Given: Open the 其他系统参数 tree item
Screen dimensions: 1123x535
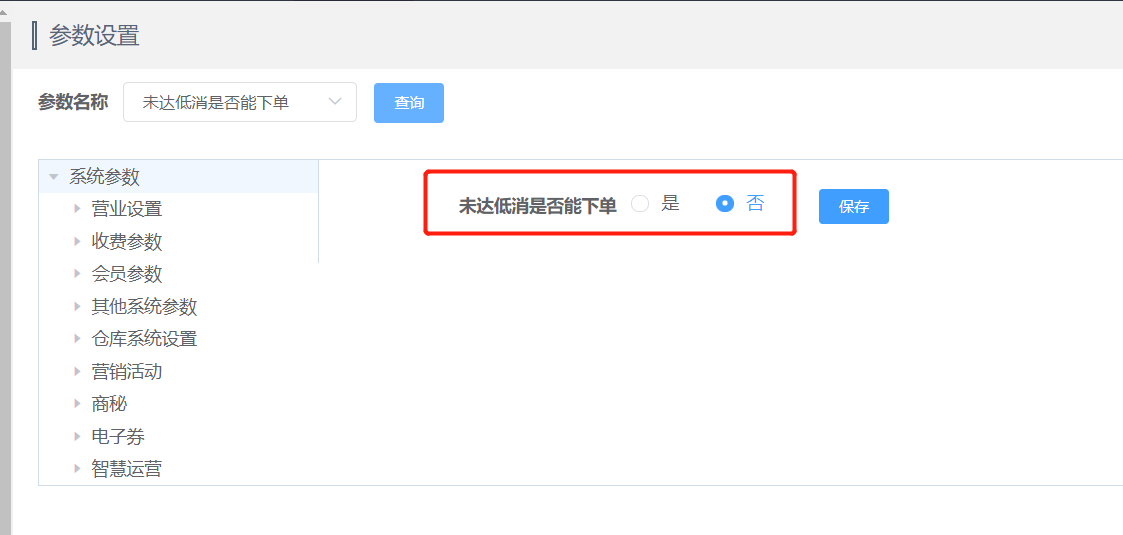Looking at the screenshot, I should (x=144, y=307).
